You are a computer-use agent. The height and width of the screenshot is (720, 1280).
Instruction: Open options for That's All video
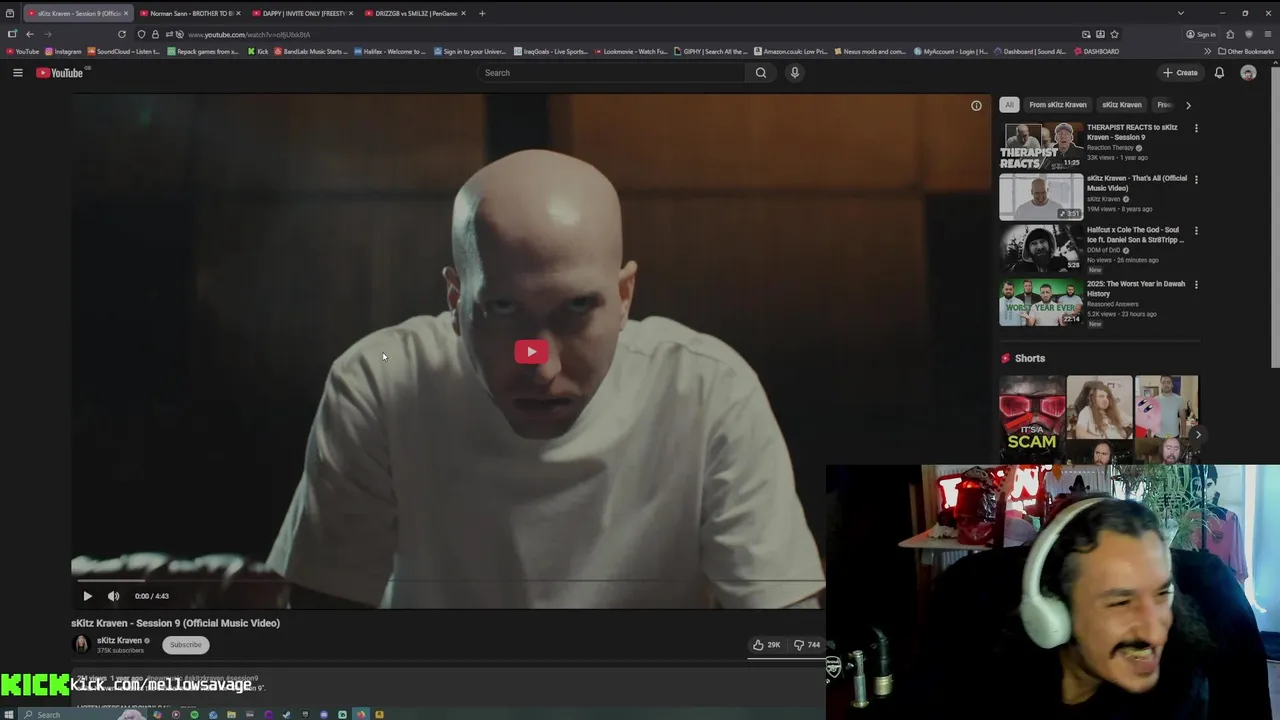pos(1196,179)
